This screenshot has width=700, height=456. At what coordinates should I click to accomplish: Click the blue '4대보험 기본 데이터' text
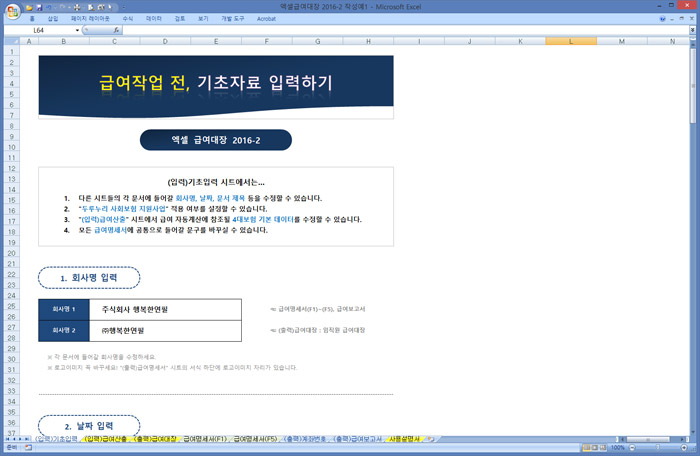click(x=263, y=220)
